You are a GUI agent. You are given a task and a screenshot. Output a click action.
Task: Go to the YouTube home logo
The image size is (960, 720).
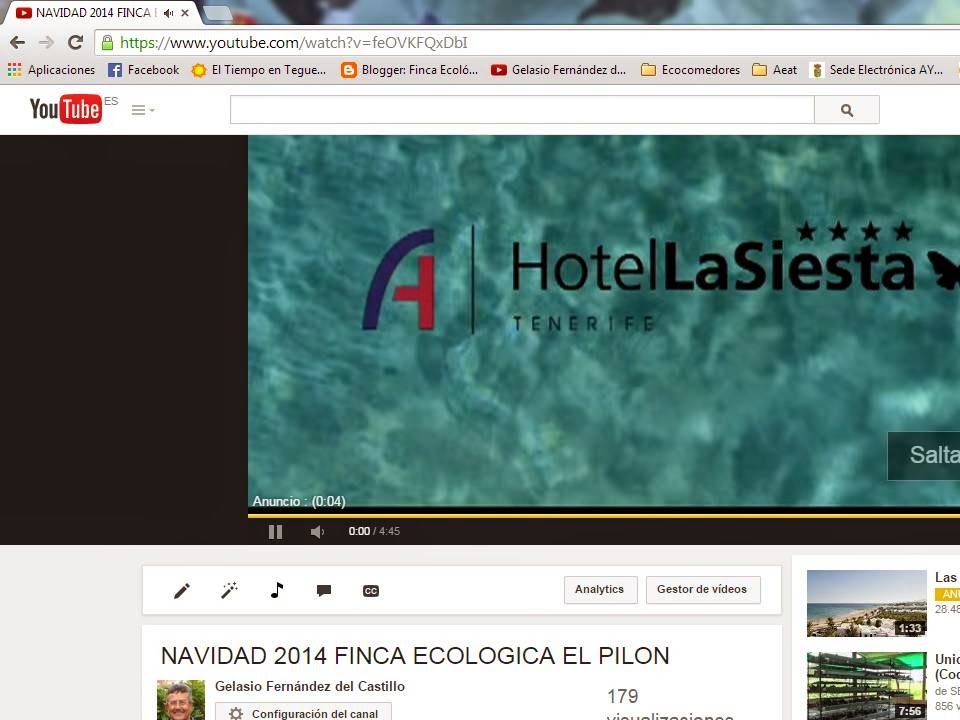(66, 109)
